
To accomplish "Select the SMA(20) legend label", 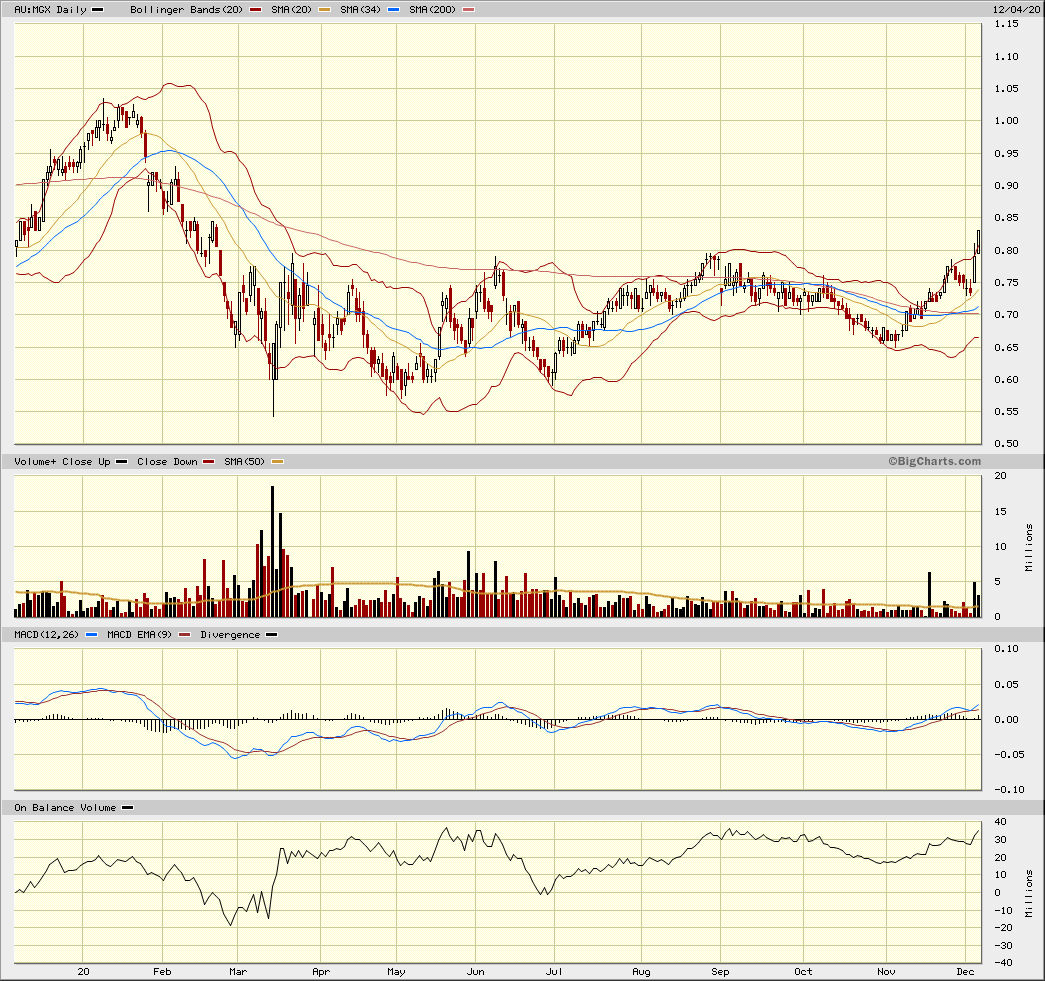I will 291,9.
